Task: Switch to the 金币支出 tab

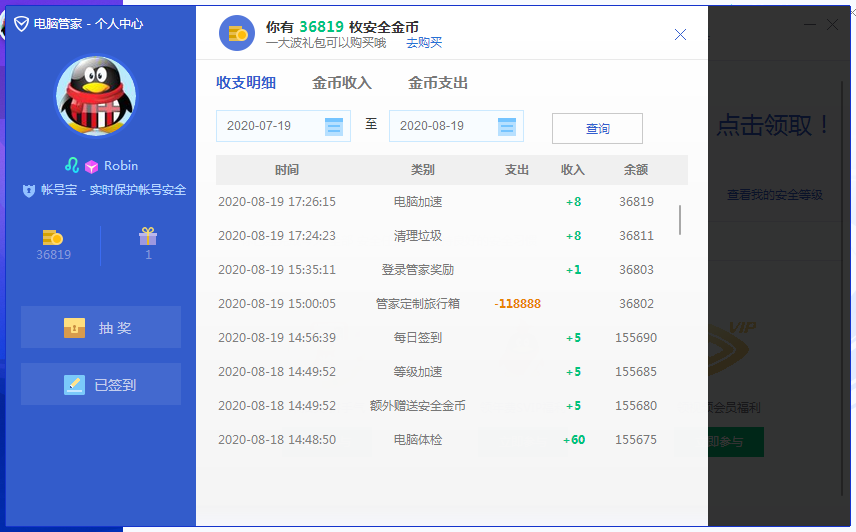Action: coord(438,83)
